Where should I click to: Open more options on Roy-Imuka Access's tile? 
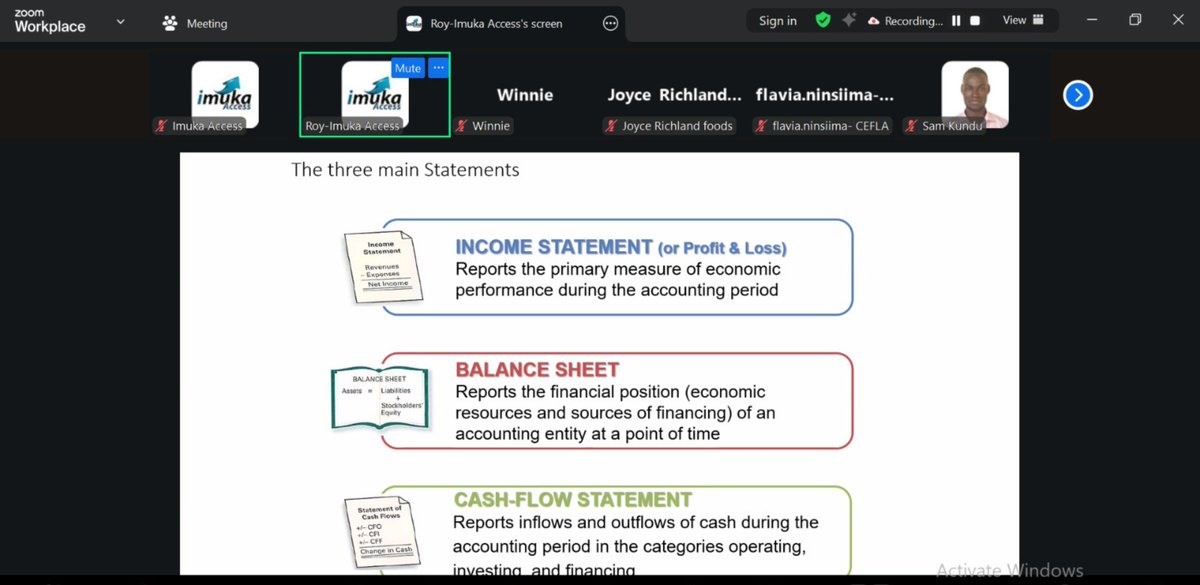438,67
